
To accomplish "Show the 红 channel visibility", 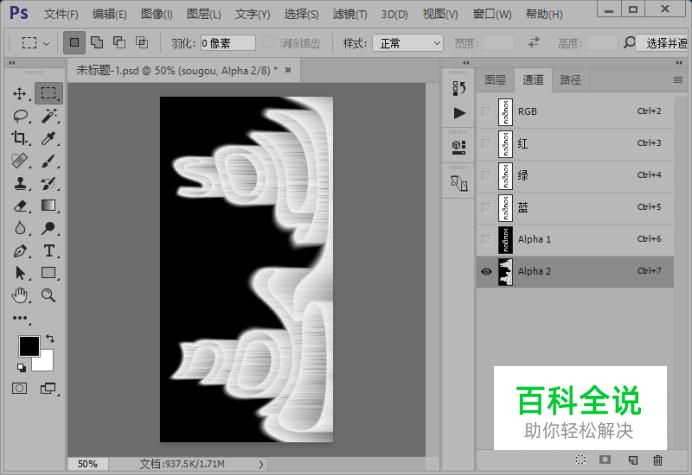I will (x=486, y=143).
